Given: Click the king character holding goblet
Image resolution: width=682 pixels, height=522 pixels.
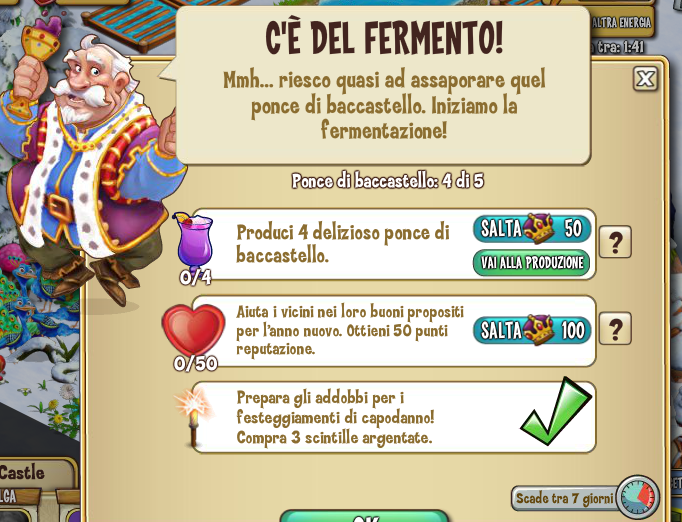Looking at the screenshot, I should pyautogui.click(x=89, y=165).
